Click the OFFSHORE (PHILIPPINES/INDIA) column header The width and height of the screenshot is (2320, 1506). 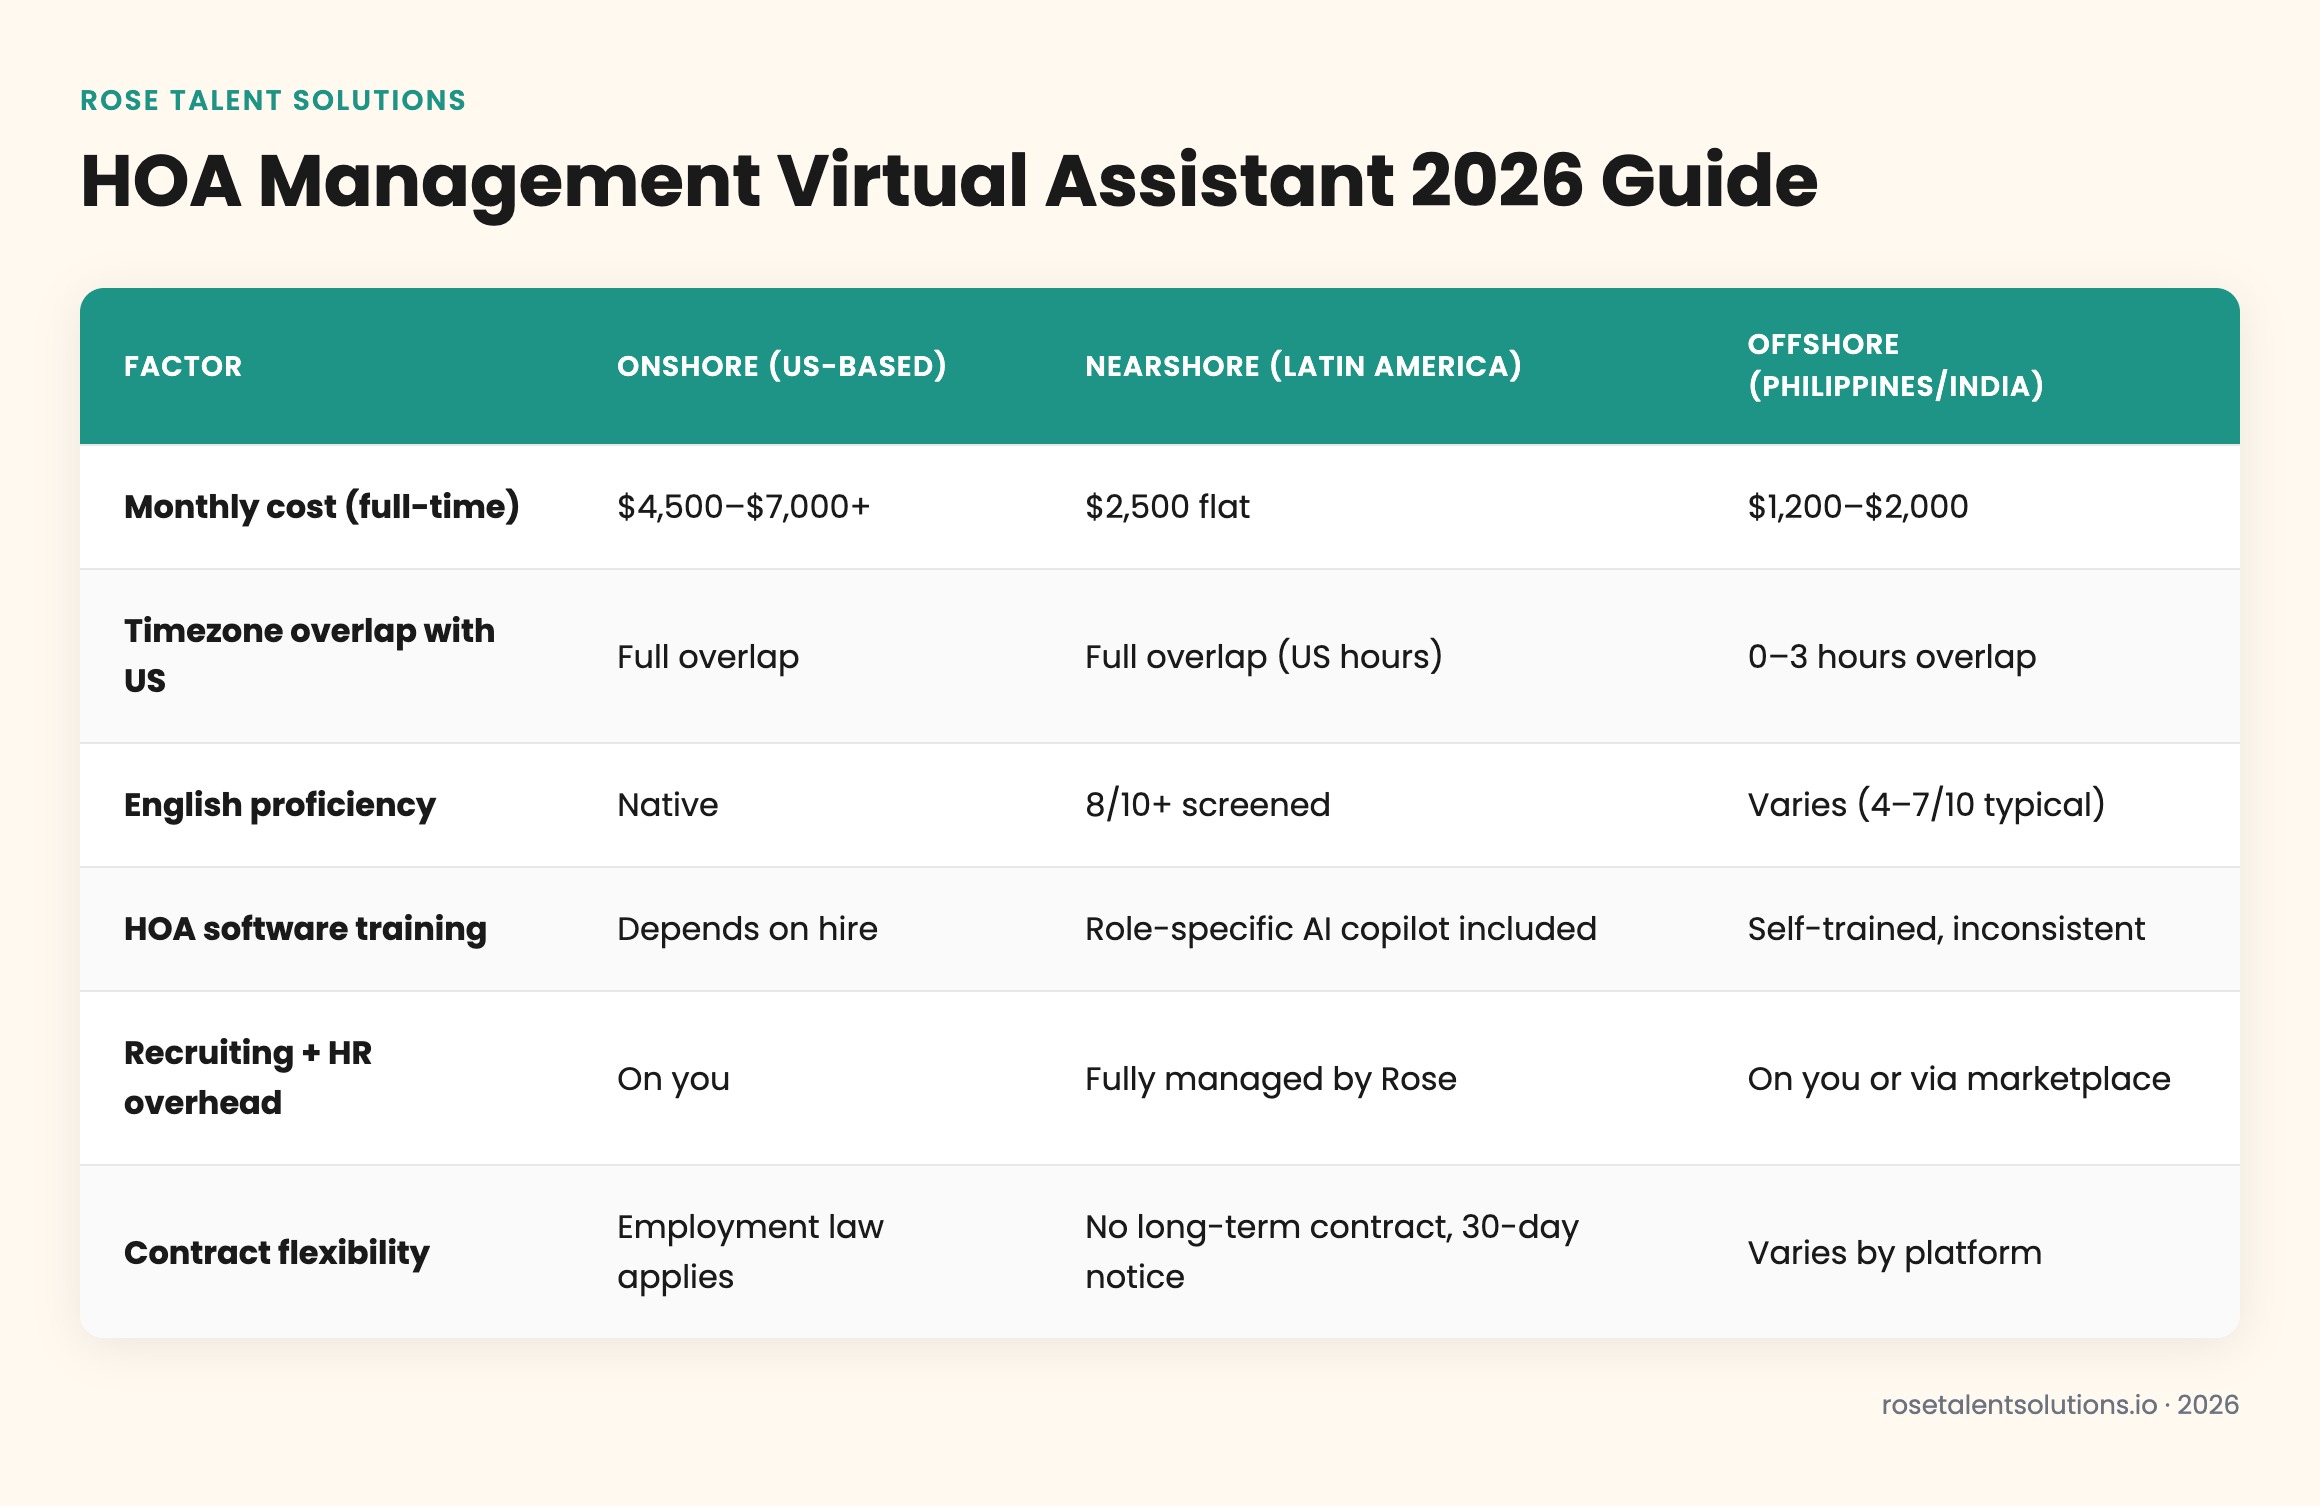click(x=1896, y=365)
